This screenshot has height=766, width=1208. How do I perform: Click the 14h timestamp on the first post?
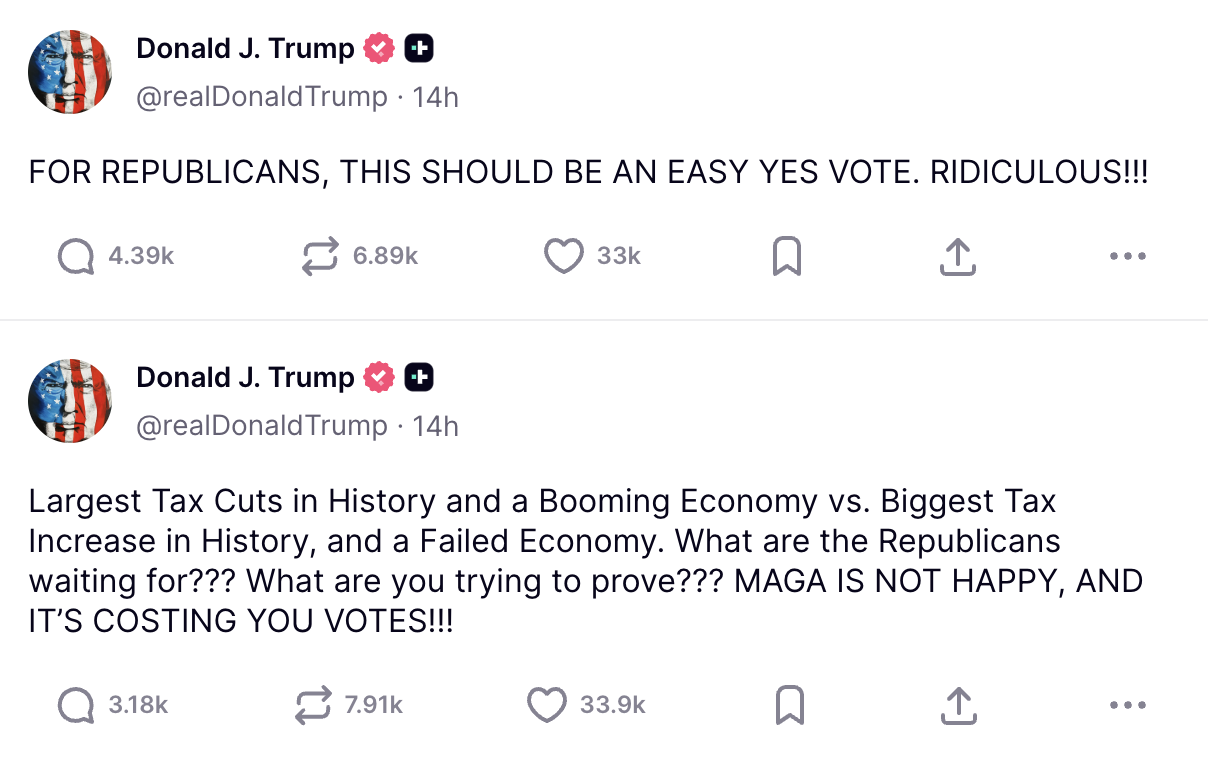[x=435, y=97]
